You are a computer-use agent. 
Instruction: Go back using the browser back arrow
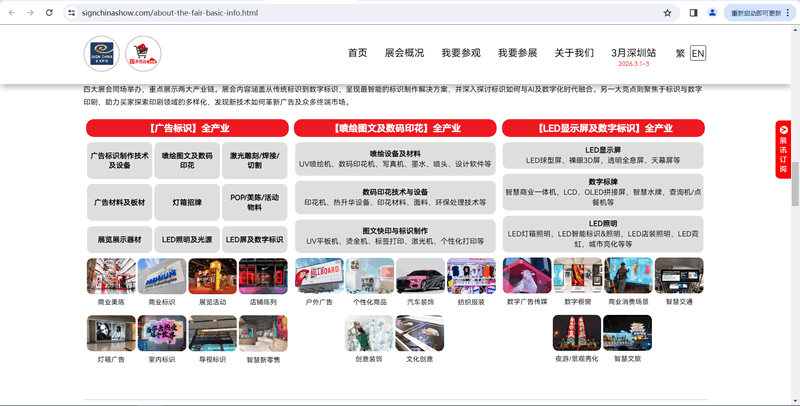(x=11, y=13)
